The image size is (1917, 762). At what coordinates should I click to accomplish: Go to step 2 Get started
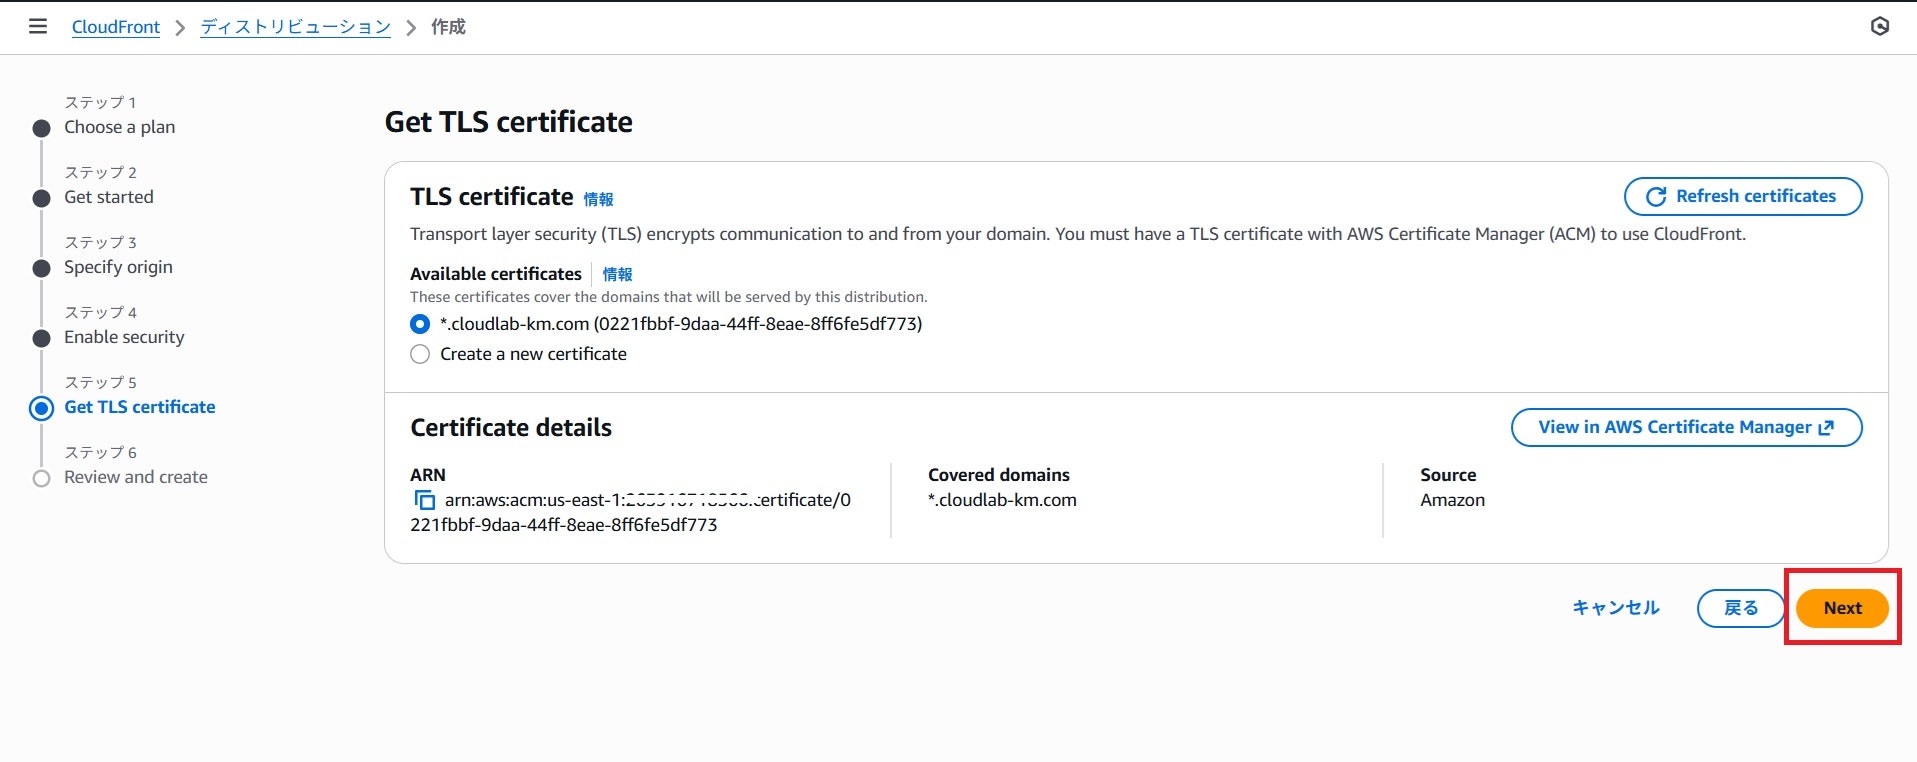[109, 197]
